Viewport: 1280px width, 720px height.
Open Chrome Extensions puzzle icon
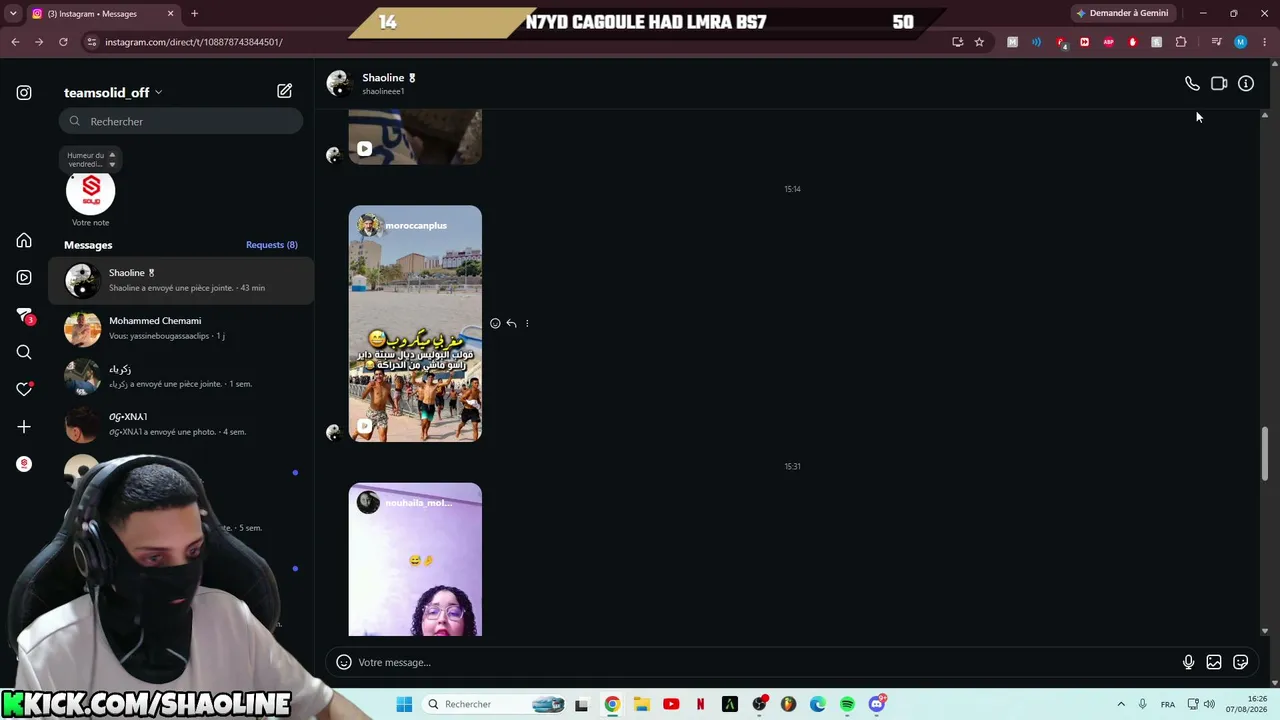point(1181,42)
